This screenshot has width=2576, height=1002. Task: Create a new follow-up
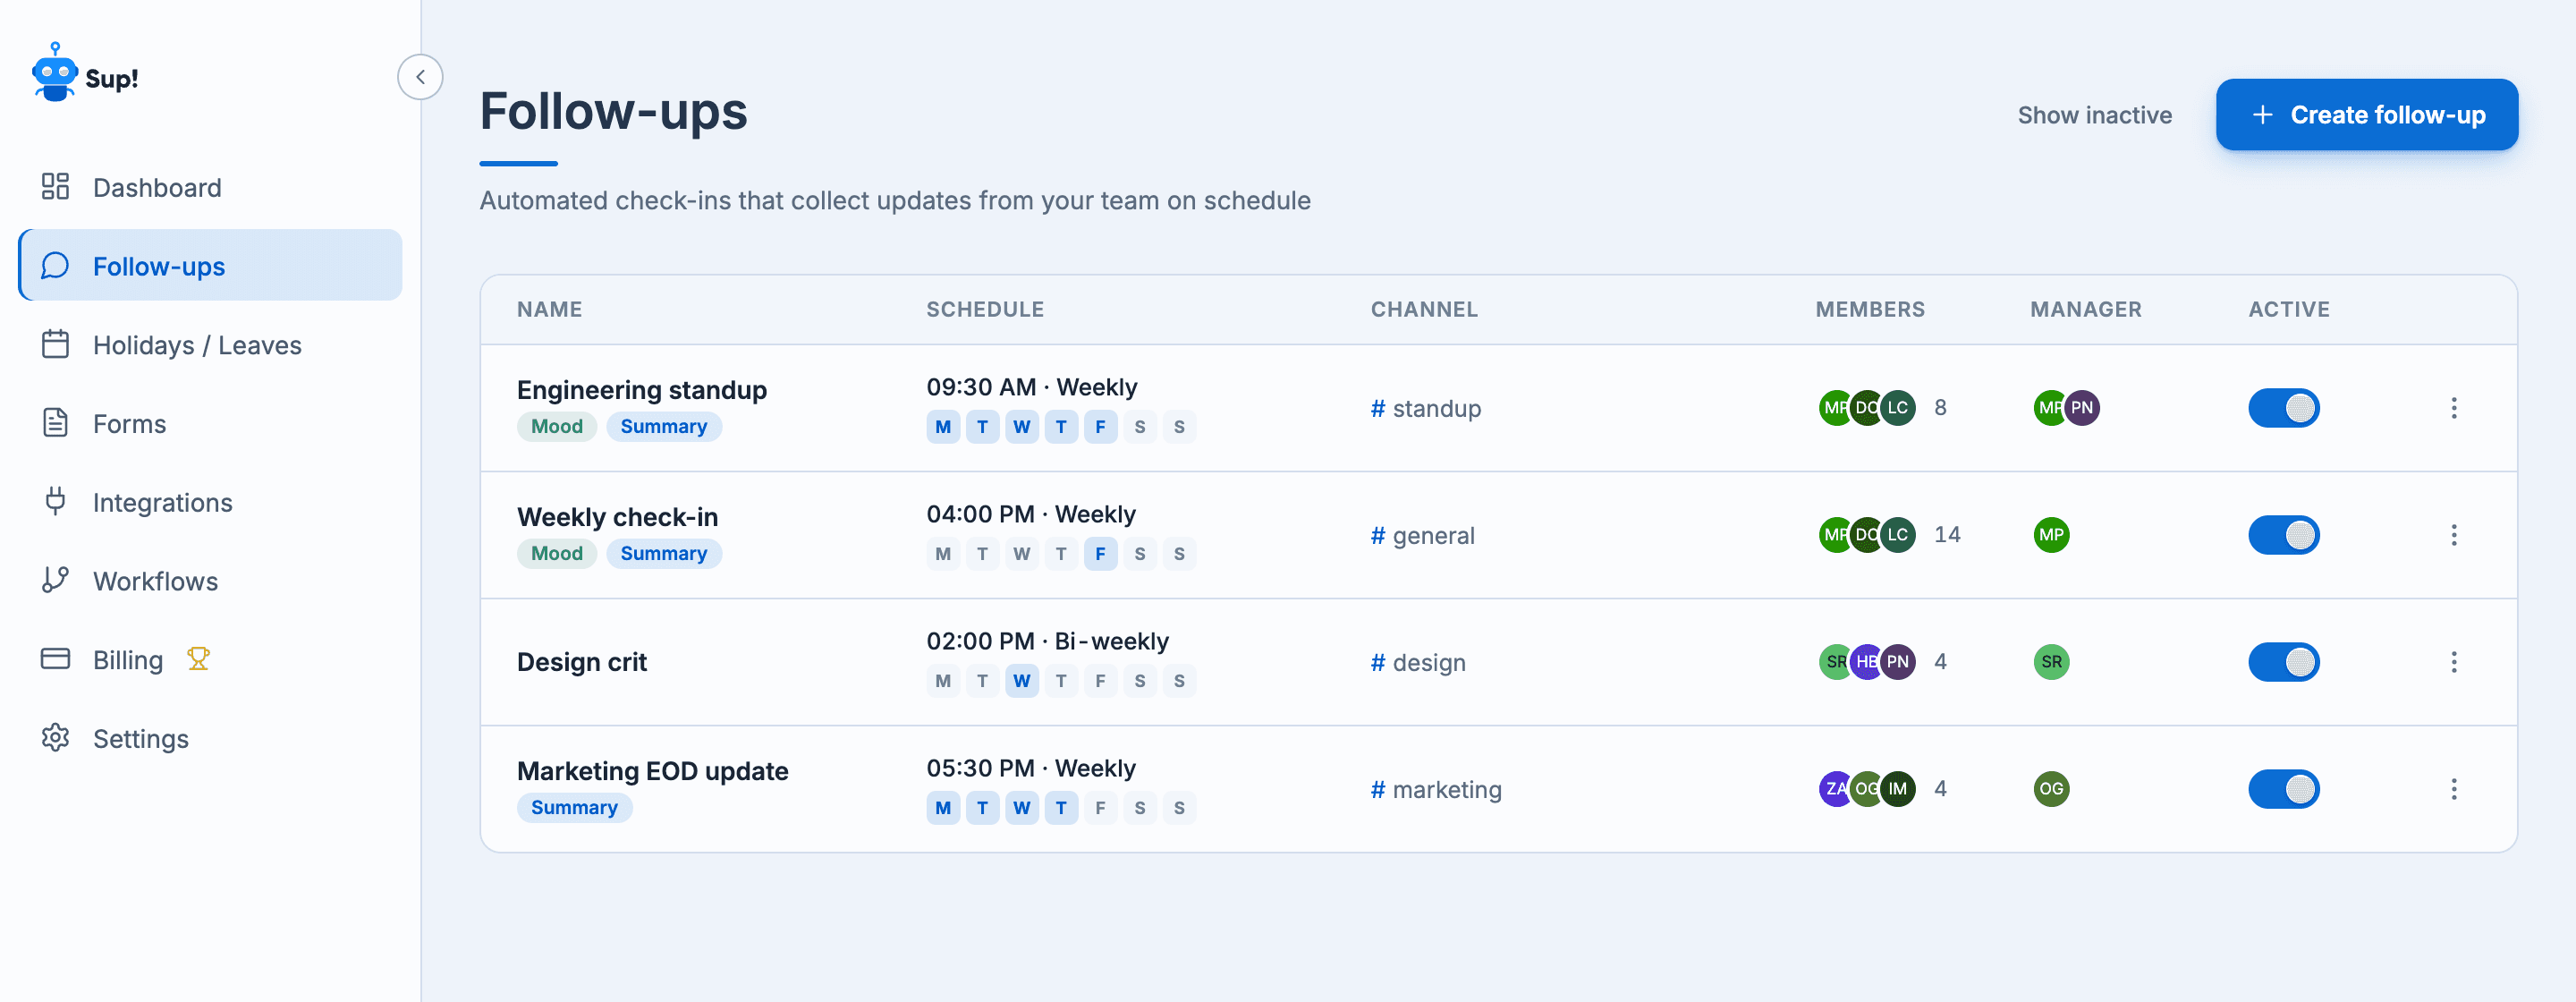(2366, 115)
